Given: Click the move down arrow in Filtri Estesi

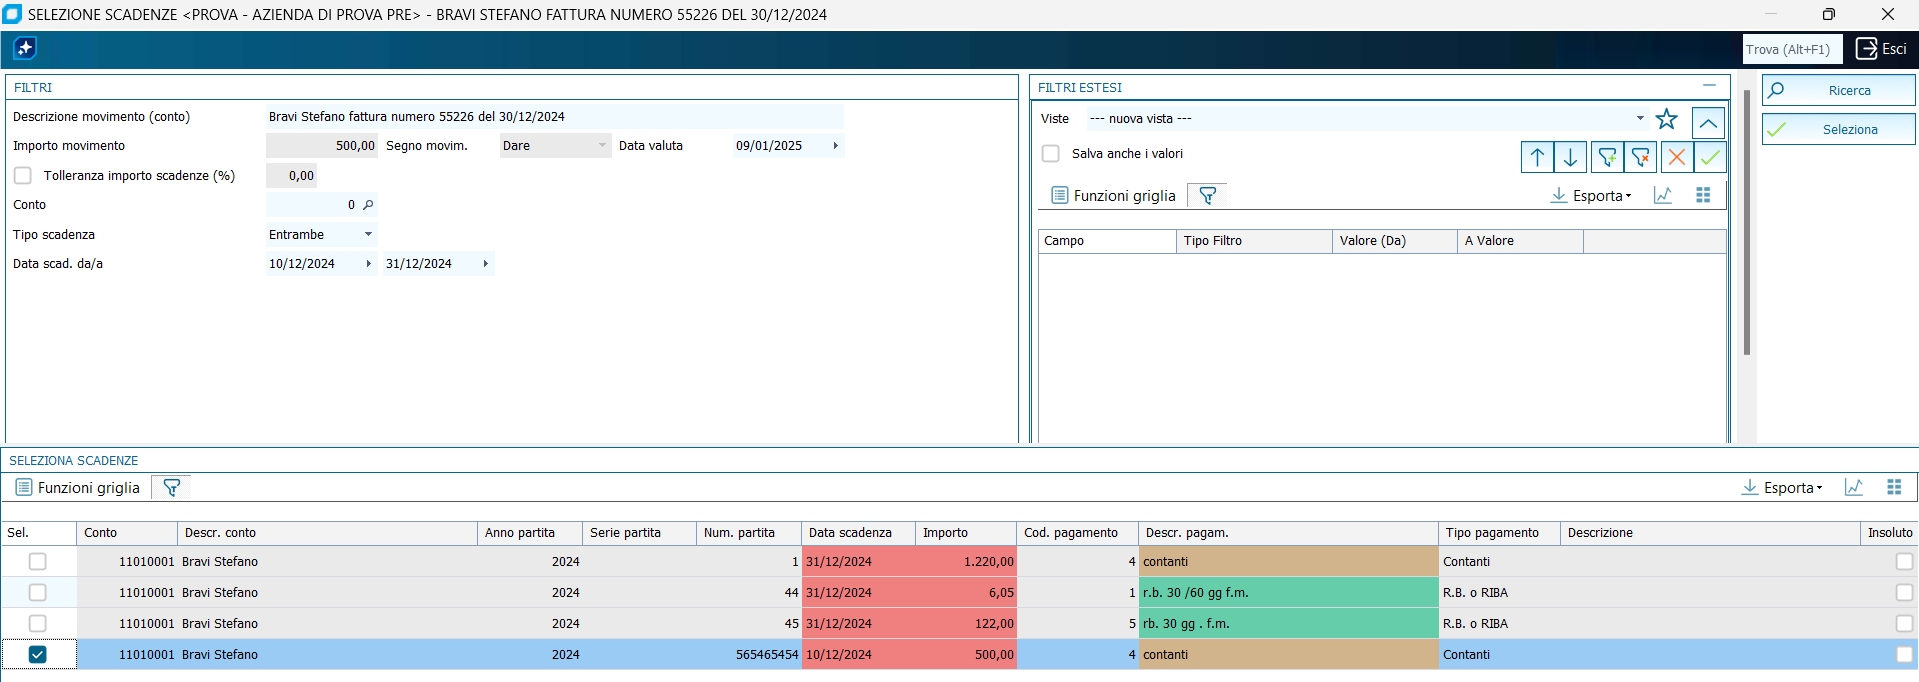Looking at the screenshot, I should (x=1570, y=158).
